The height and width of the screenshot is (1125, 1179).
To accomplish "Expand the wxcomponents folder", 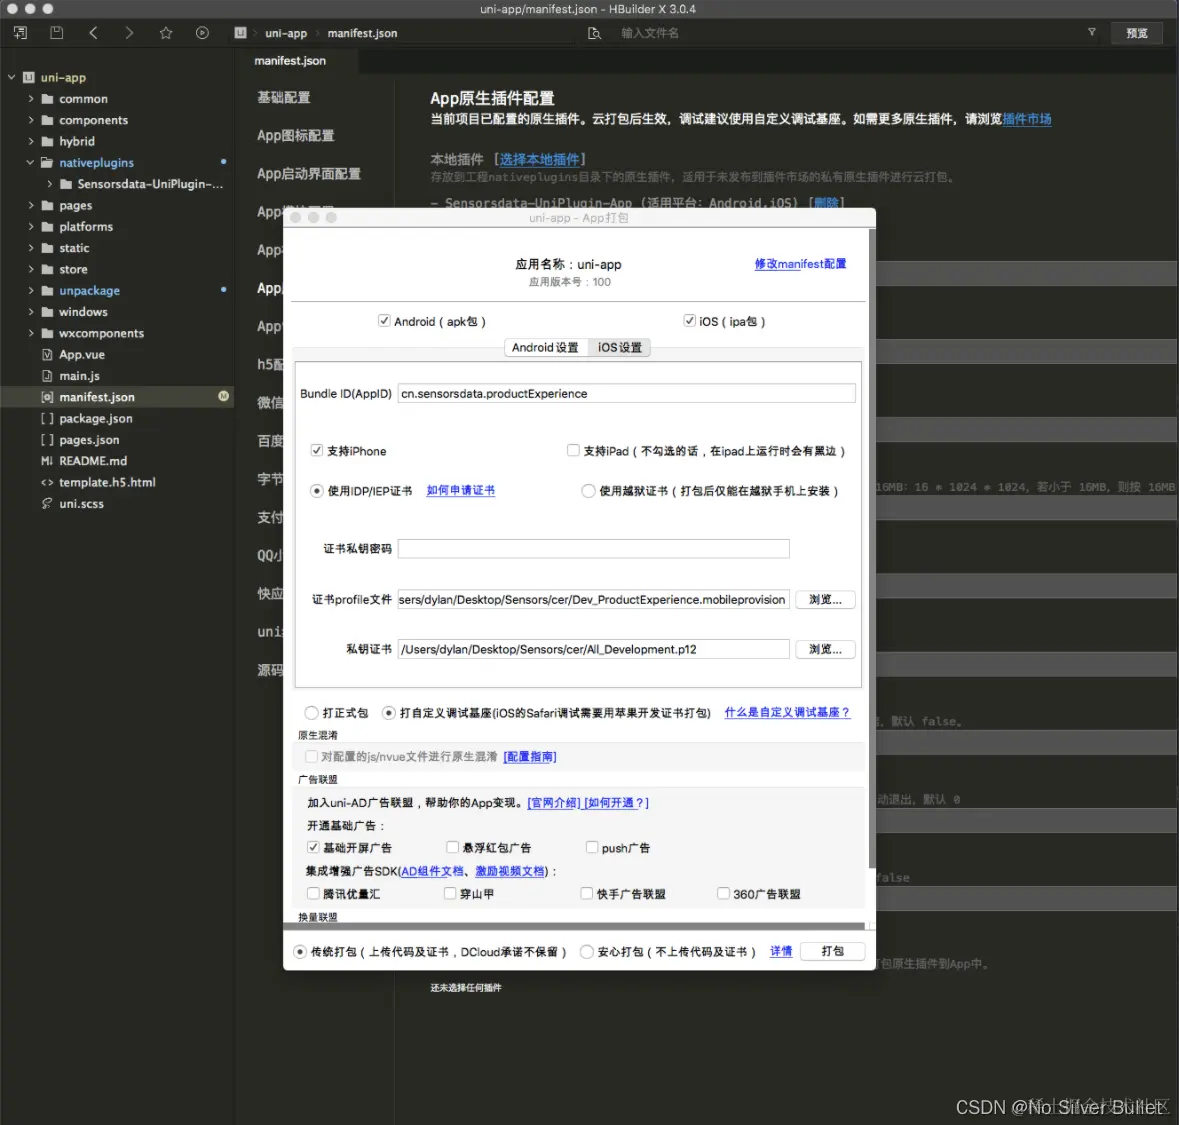I will click(x=31, y=333).
